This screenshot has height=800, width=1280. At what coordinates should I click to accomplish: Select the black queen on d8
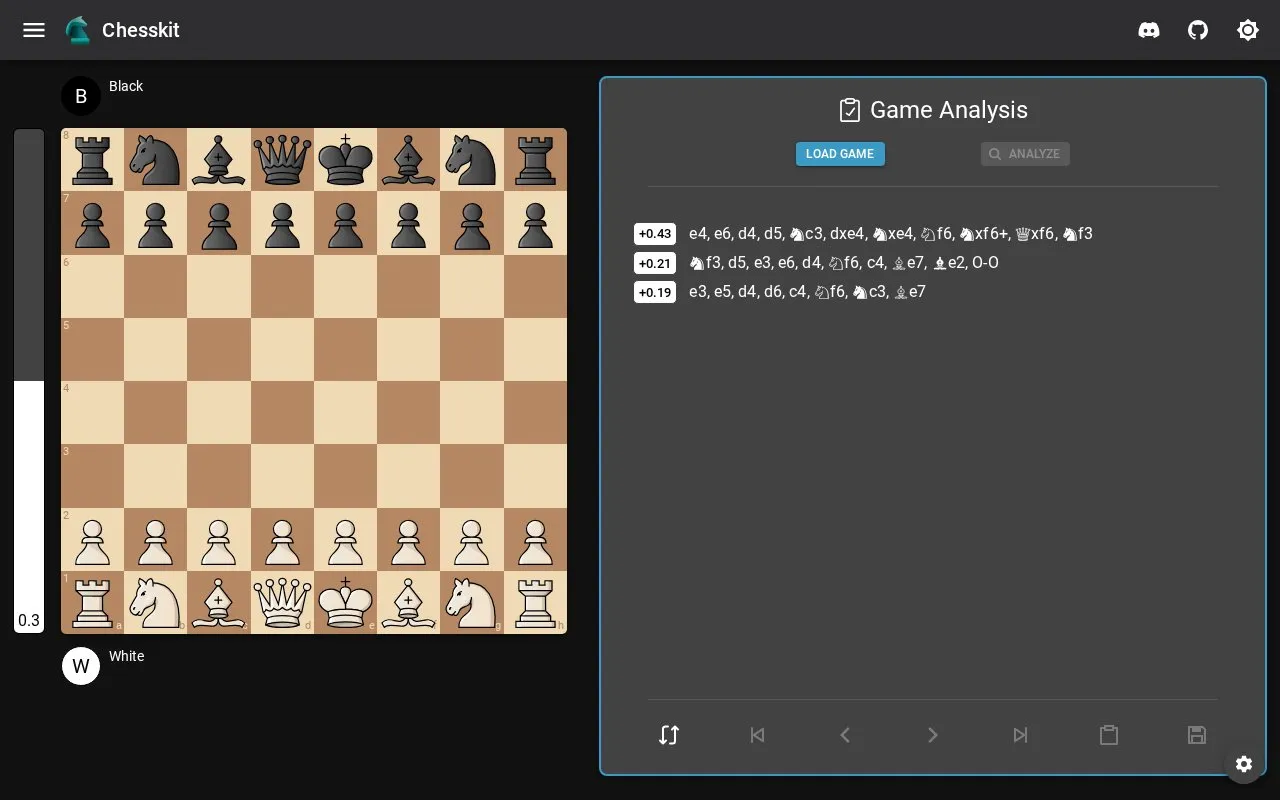click(282, 159)
